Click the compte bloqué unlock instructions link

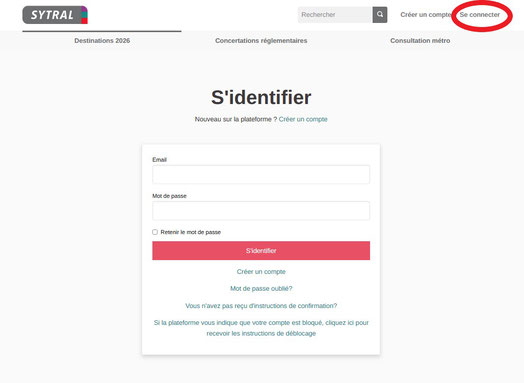(x=261, y=328)
